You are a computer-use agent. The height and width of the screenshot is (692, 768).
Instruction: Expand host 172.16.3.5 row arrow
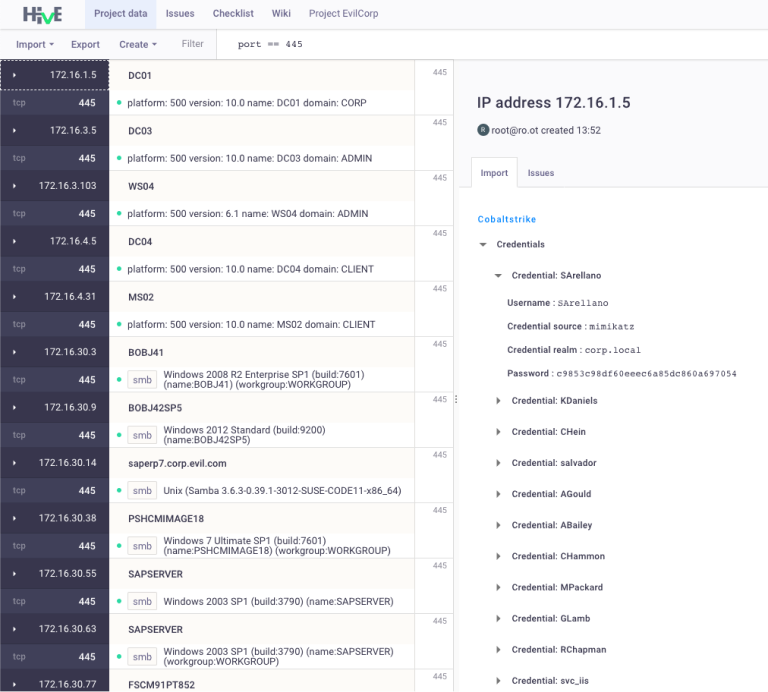point(14,130)
